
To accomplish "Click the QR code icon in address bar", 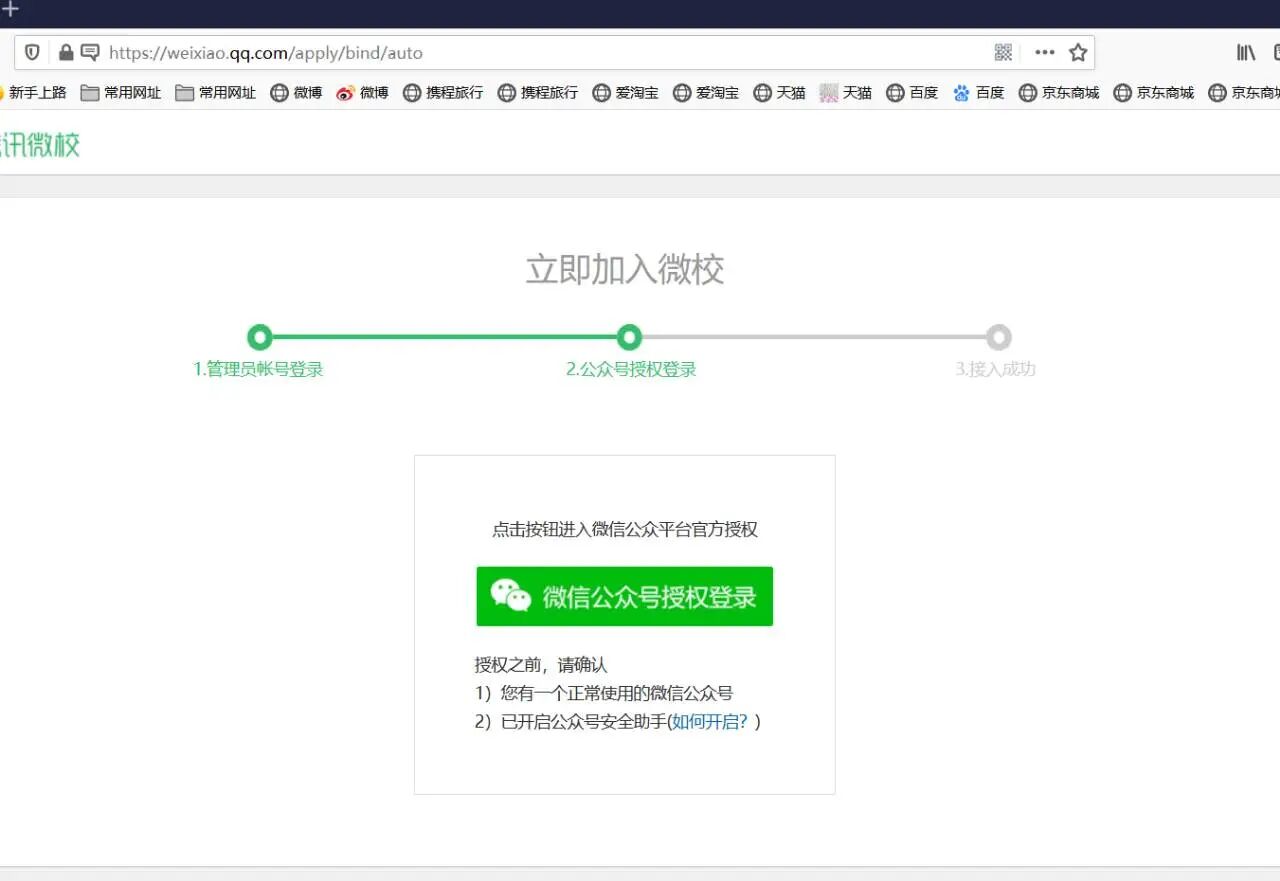I will click(1004, 52).
